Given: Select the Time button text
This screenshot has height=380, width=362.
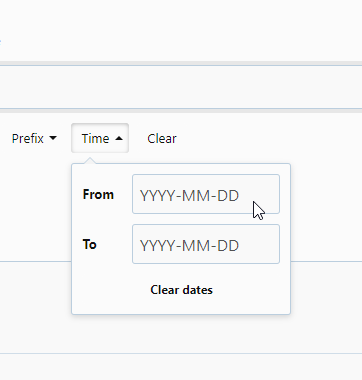Looking at the screenshot, I should click(95, 138).
